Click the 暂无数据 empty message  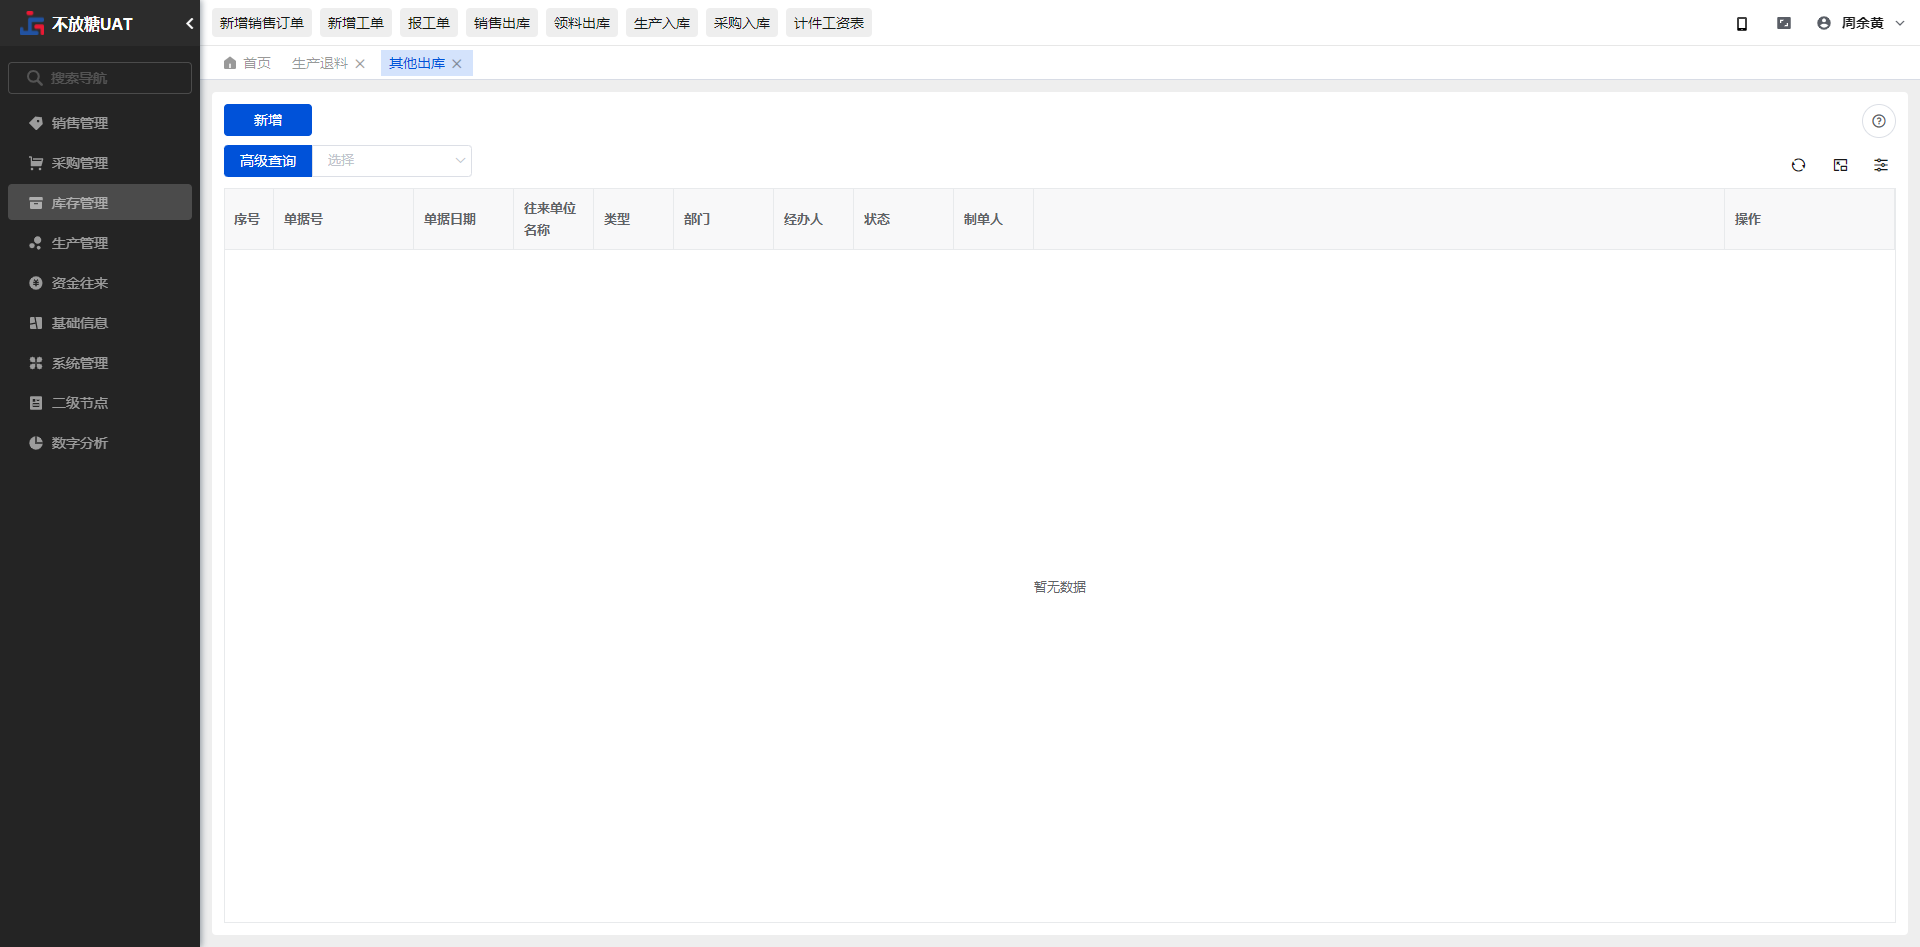tap(1060, 587)
